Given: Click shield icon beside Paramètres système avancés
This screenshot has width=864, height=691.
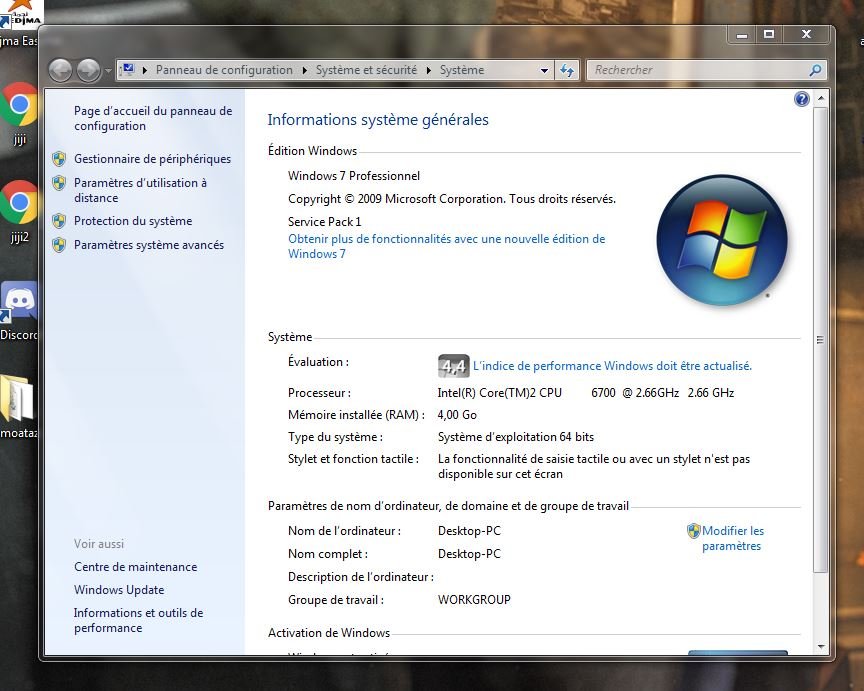Looking at the screenshot, I should click(59, 245).
